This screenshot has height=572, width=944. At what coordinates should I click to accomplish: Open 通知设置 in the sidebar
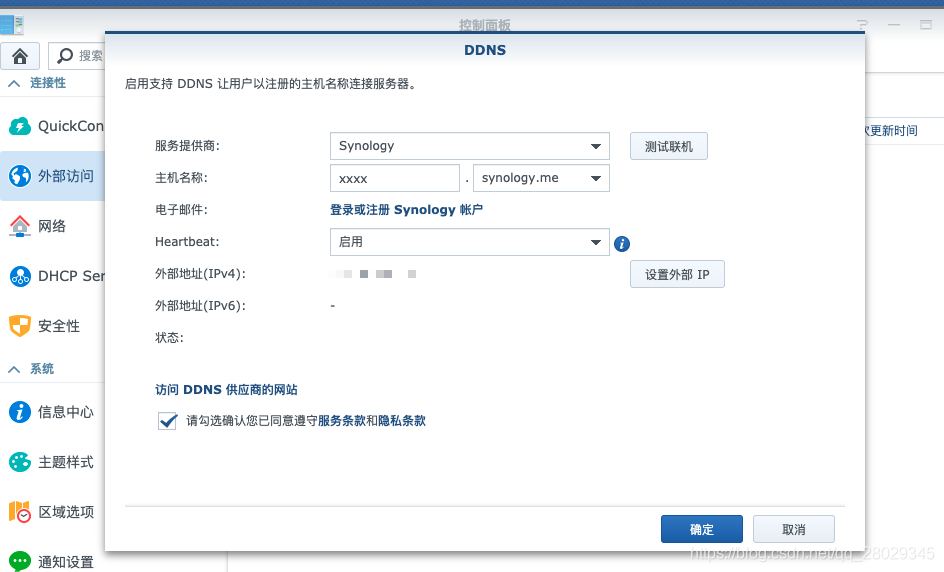click(52, 561)
